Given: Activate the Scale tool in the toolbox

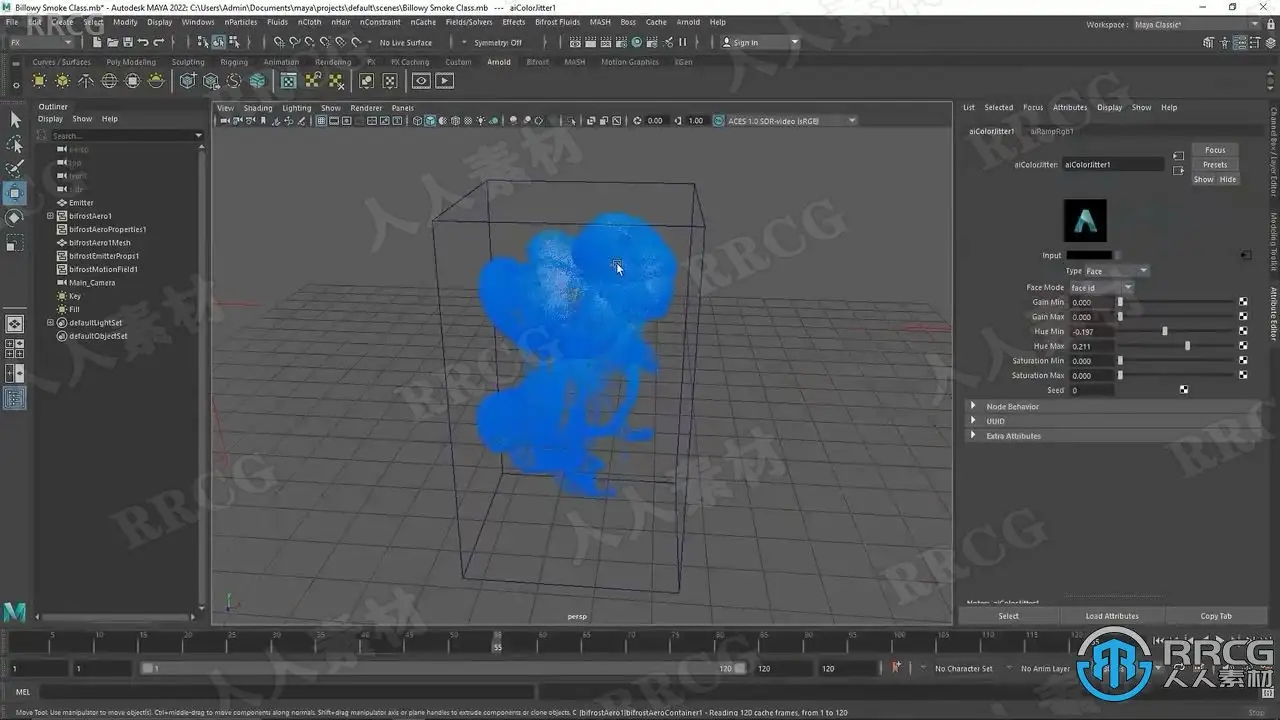Looking at the screenshot, I should 15,242.
